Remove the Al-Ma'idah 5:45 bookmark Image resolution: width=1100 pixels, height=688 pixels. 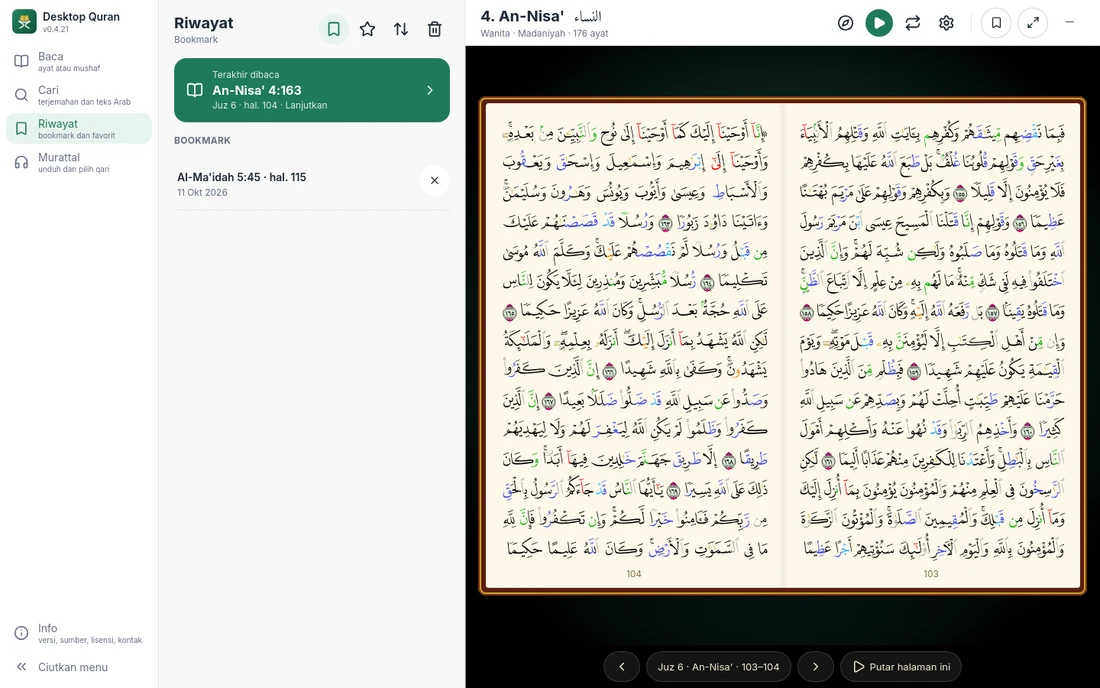coord(435,181)
